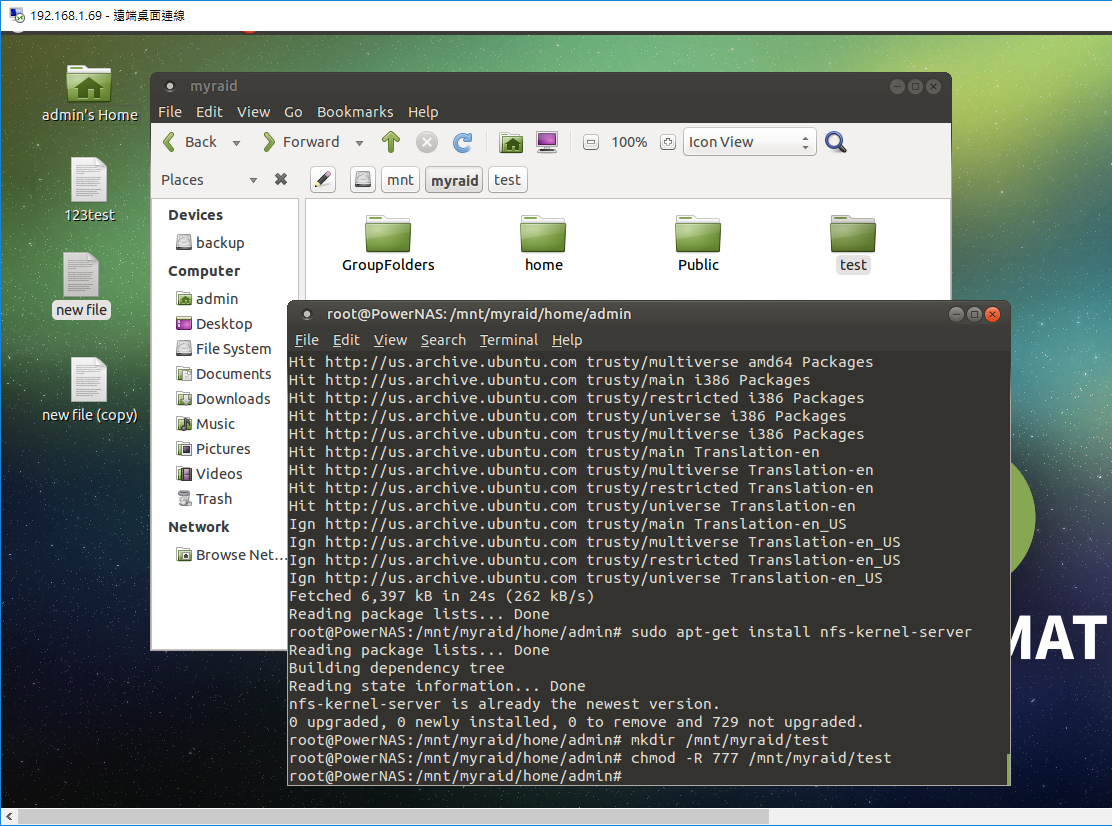This screenshot has width=1112, height=826.
Task: Close the Places sidebar
Action: point(281,179)
